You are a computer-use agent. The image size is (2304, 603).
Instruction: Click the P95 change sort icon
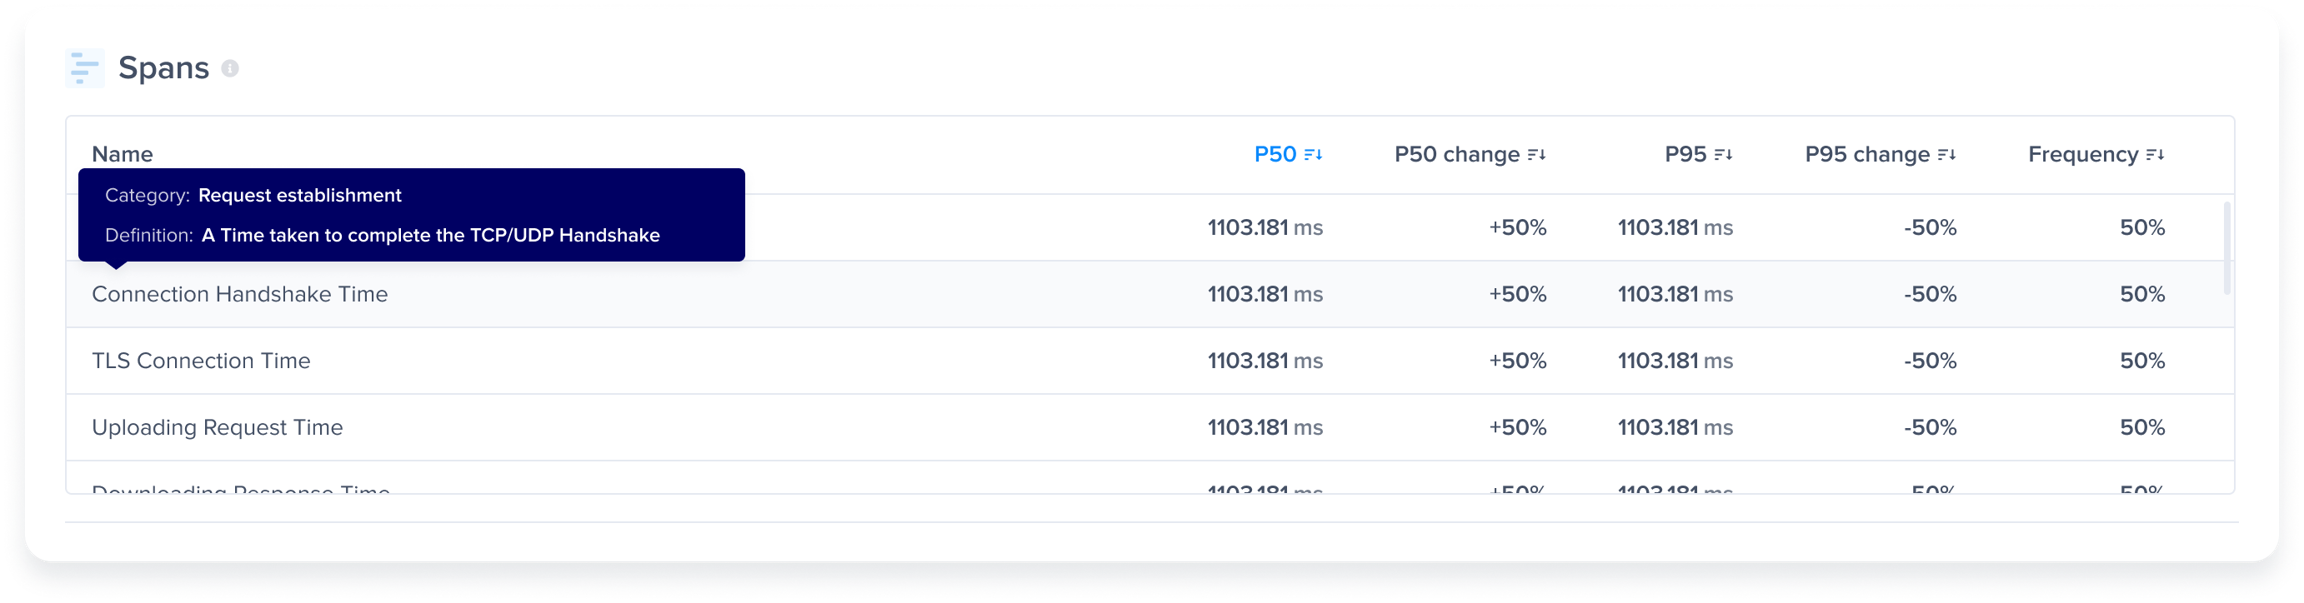1946,155
